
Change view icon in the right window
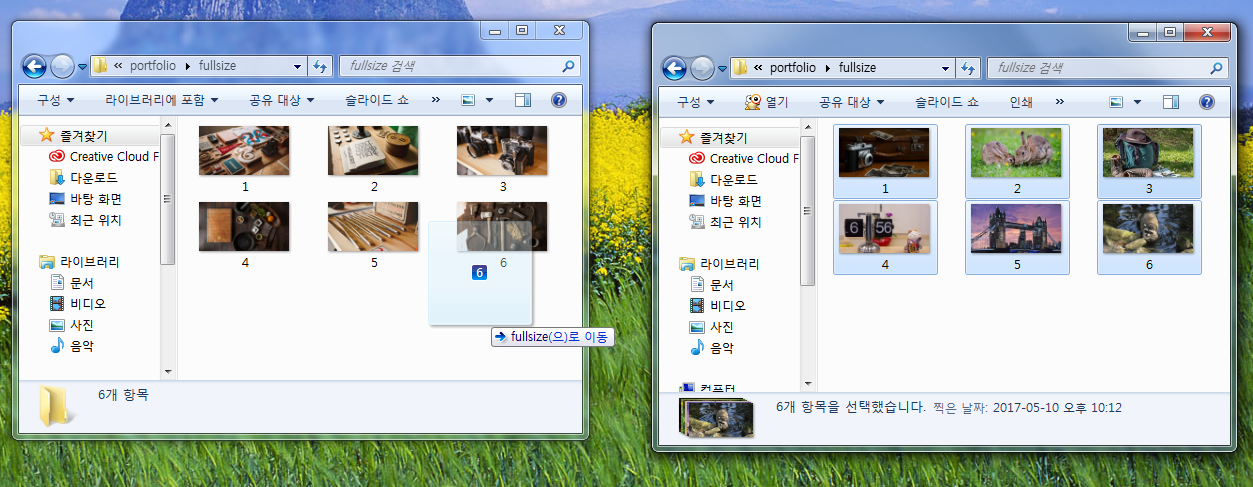coord(1117,102)
